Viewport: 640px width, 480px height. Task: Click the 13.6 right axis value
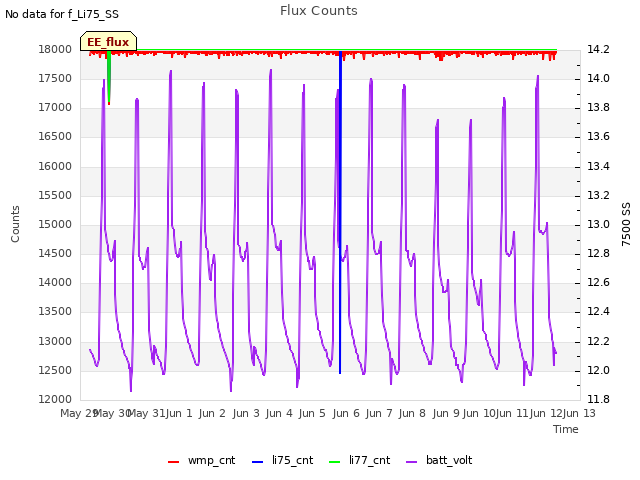(x=598, y=137)
